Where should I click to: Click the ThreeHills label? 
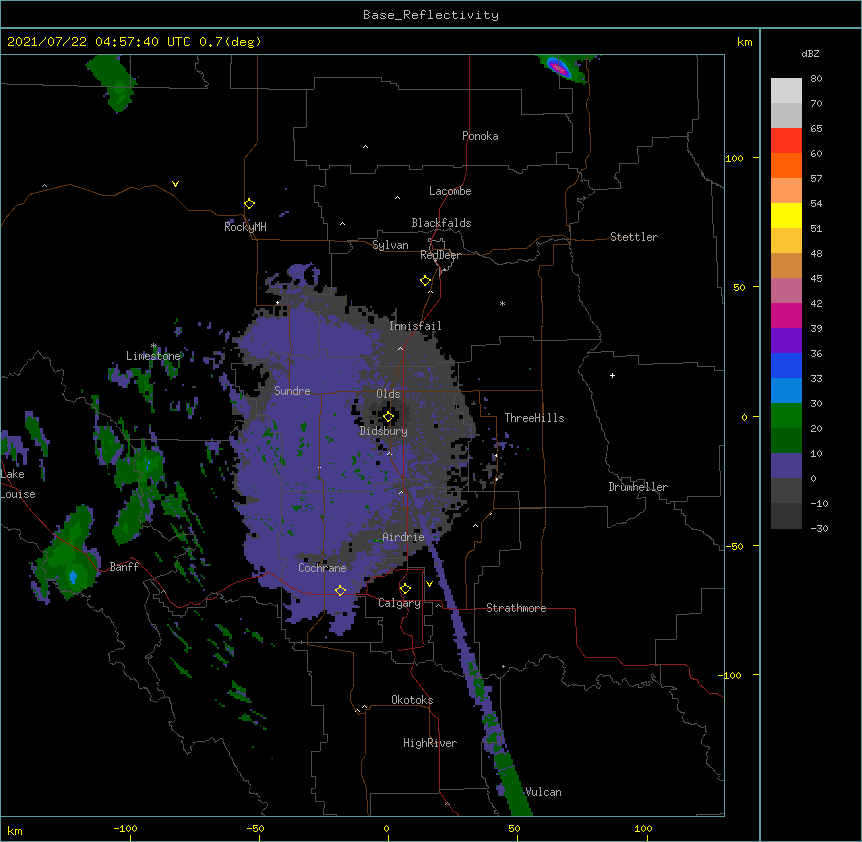534,418
